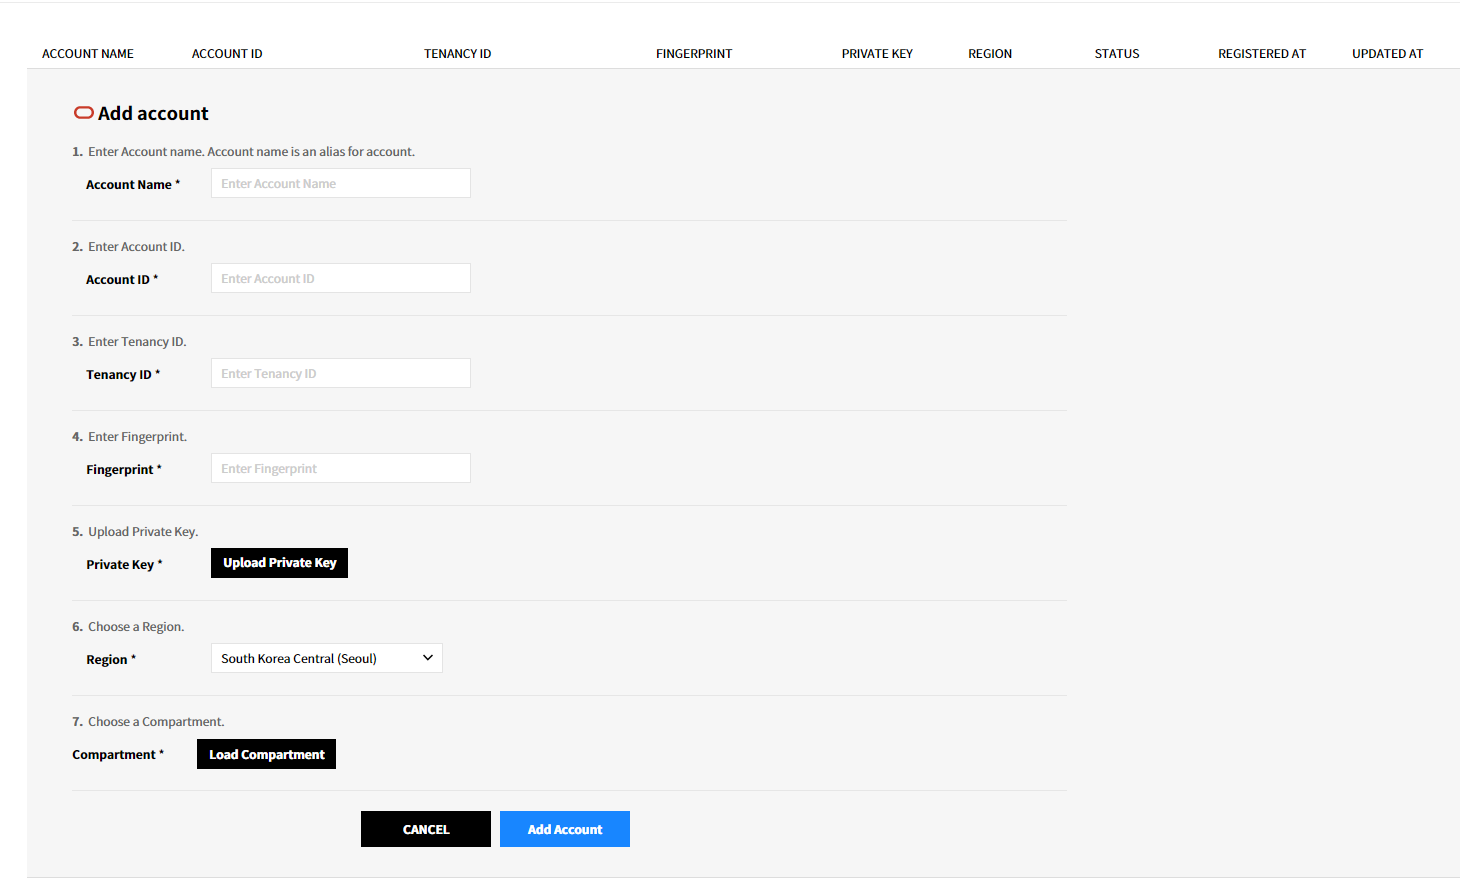The height and width of the screenshot is (879, 1460).
Task: Click the FINGERPRINT column header
Action: [694, 54]
